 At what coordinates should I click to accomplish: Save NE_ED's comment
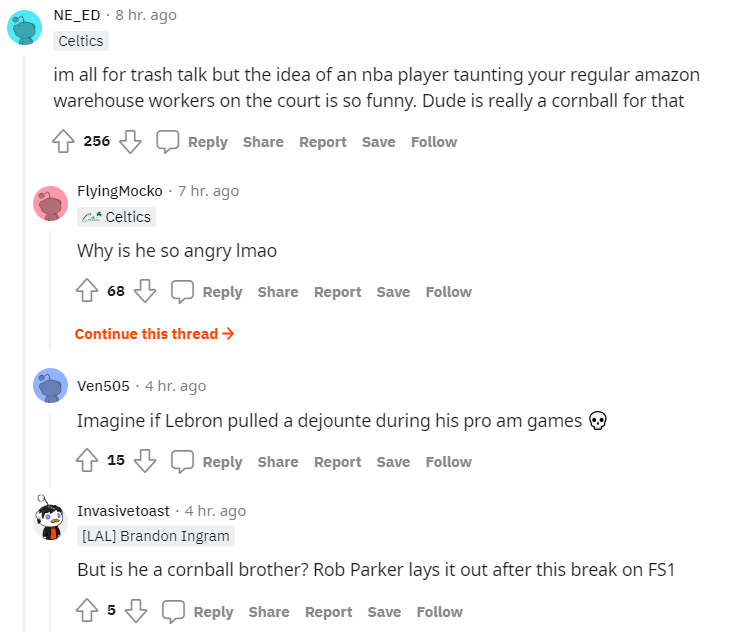[378, 142]
